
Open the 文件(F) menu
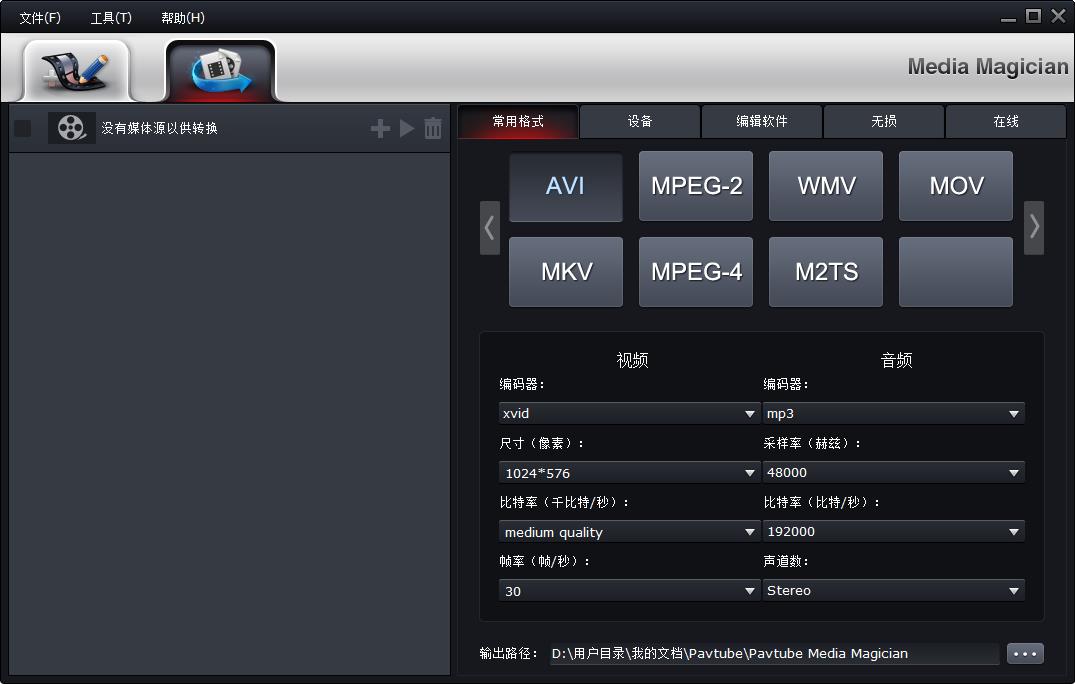coord(40,17)
